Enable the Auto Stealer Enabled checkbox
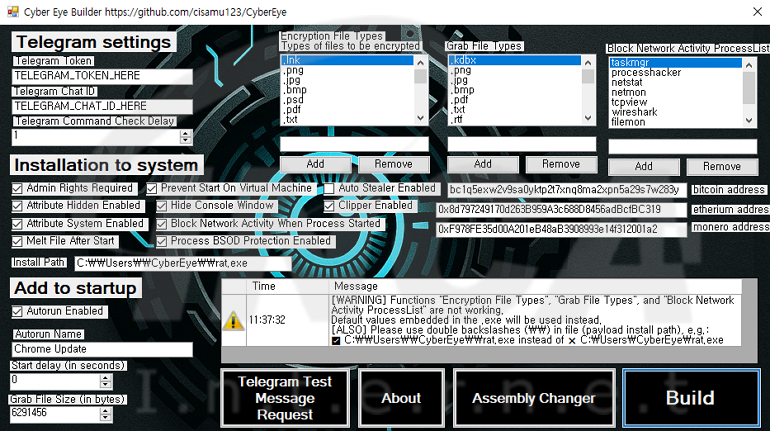770x431 pixels. click(x=329, y=189)
